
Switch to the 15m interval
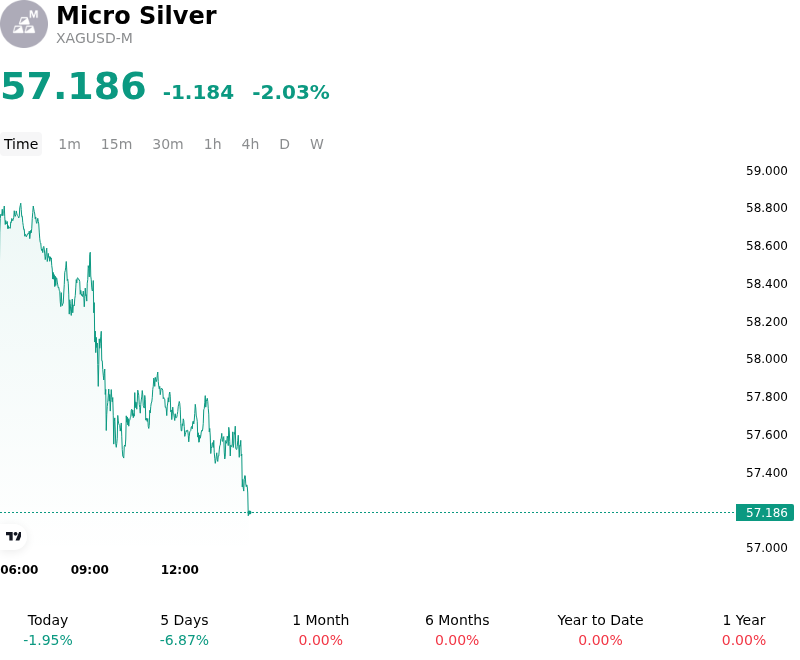(116, 144)
